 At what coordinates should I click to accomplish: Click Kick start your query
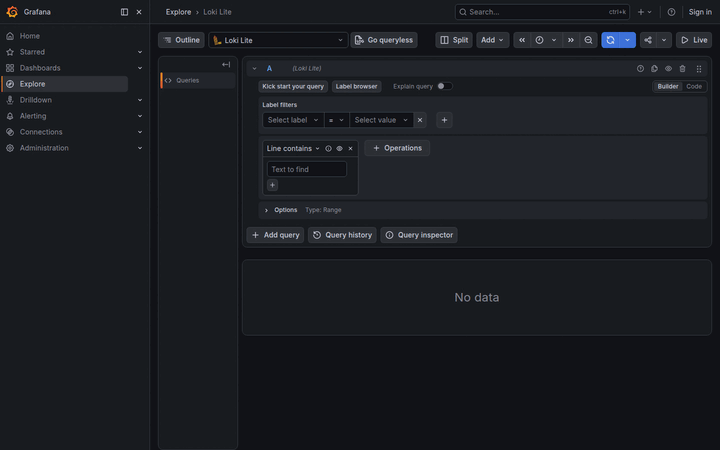(293, 86)
